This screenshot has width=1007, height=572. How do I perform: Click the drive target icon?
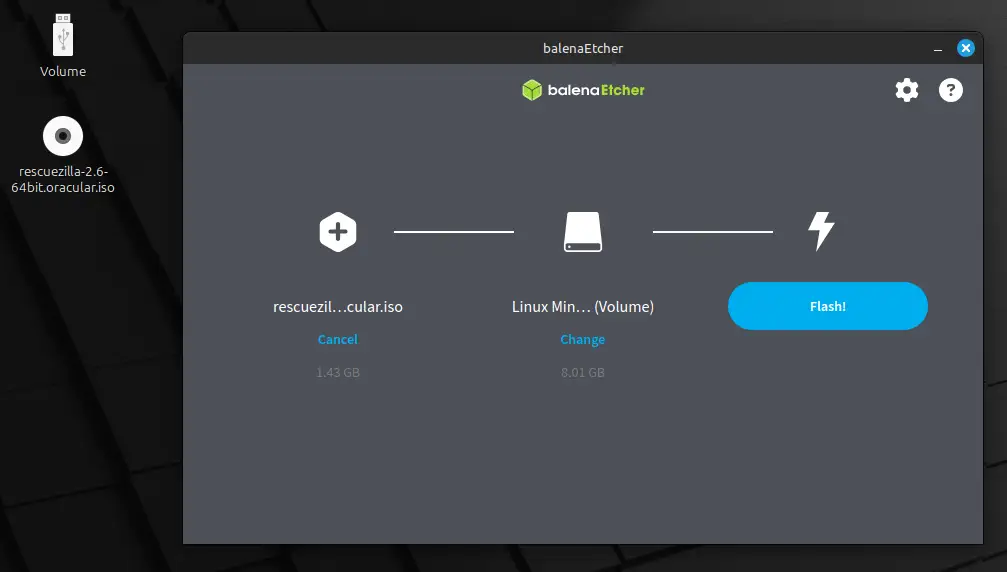point(582,232)
